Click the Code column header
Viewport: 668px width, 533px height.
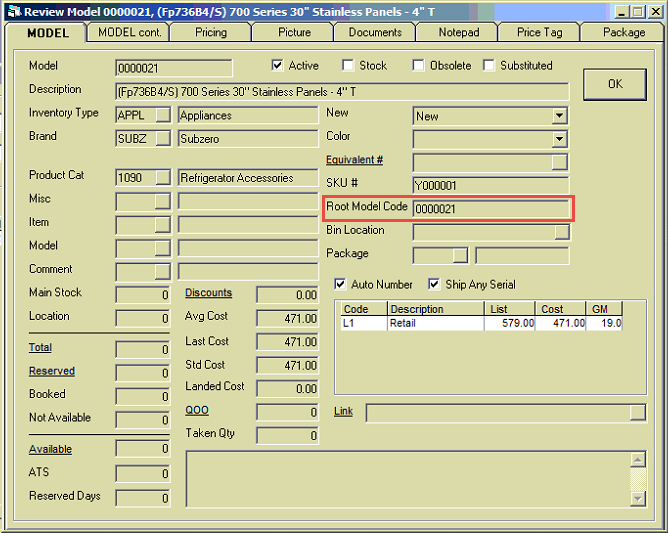364,308
